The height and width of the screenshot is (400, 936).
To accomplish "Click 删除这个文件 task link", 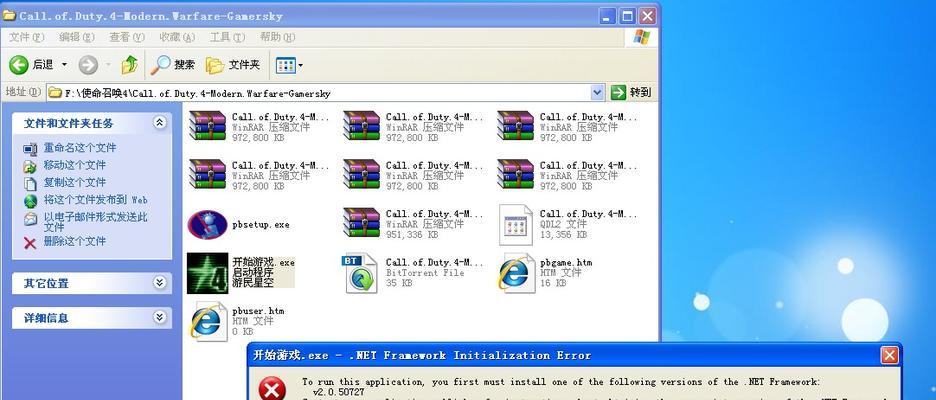I will pyautogui.click(x=74, y=241).
